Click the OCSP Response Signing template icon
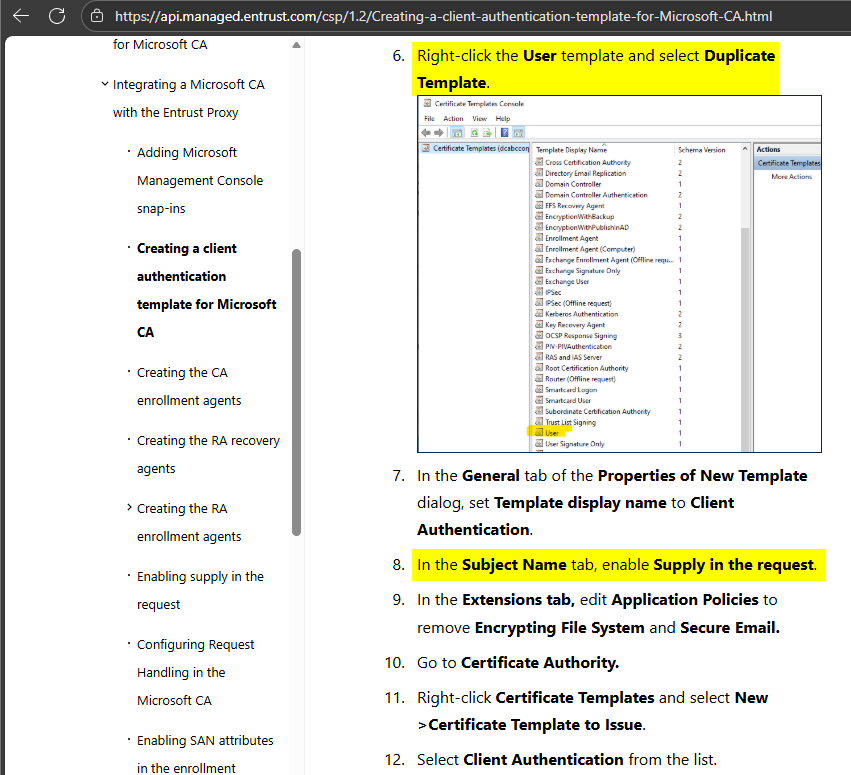 (538, 336)
